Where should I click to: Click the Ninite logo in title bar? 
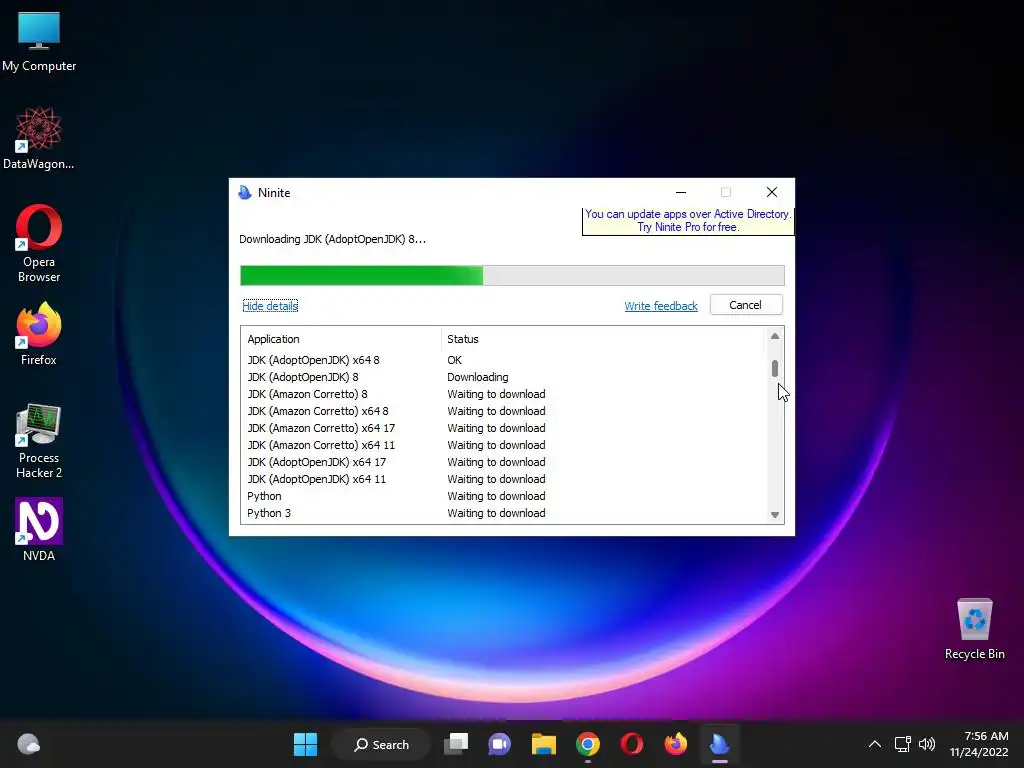pos(245,193)
